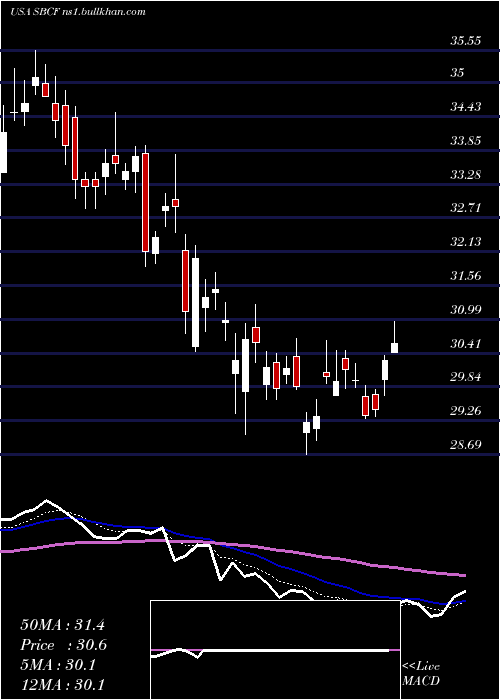Click the 31.56 price axis label
The image size is (500, 700).
click(x=465, y=275)
